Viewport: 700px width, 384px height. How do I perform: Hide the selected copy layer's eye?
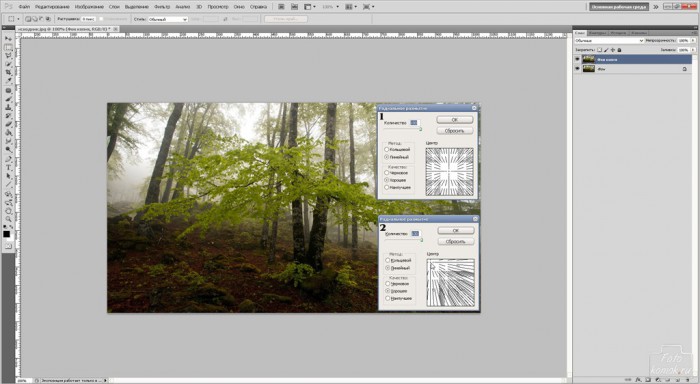click(577, 59)
